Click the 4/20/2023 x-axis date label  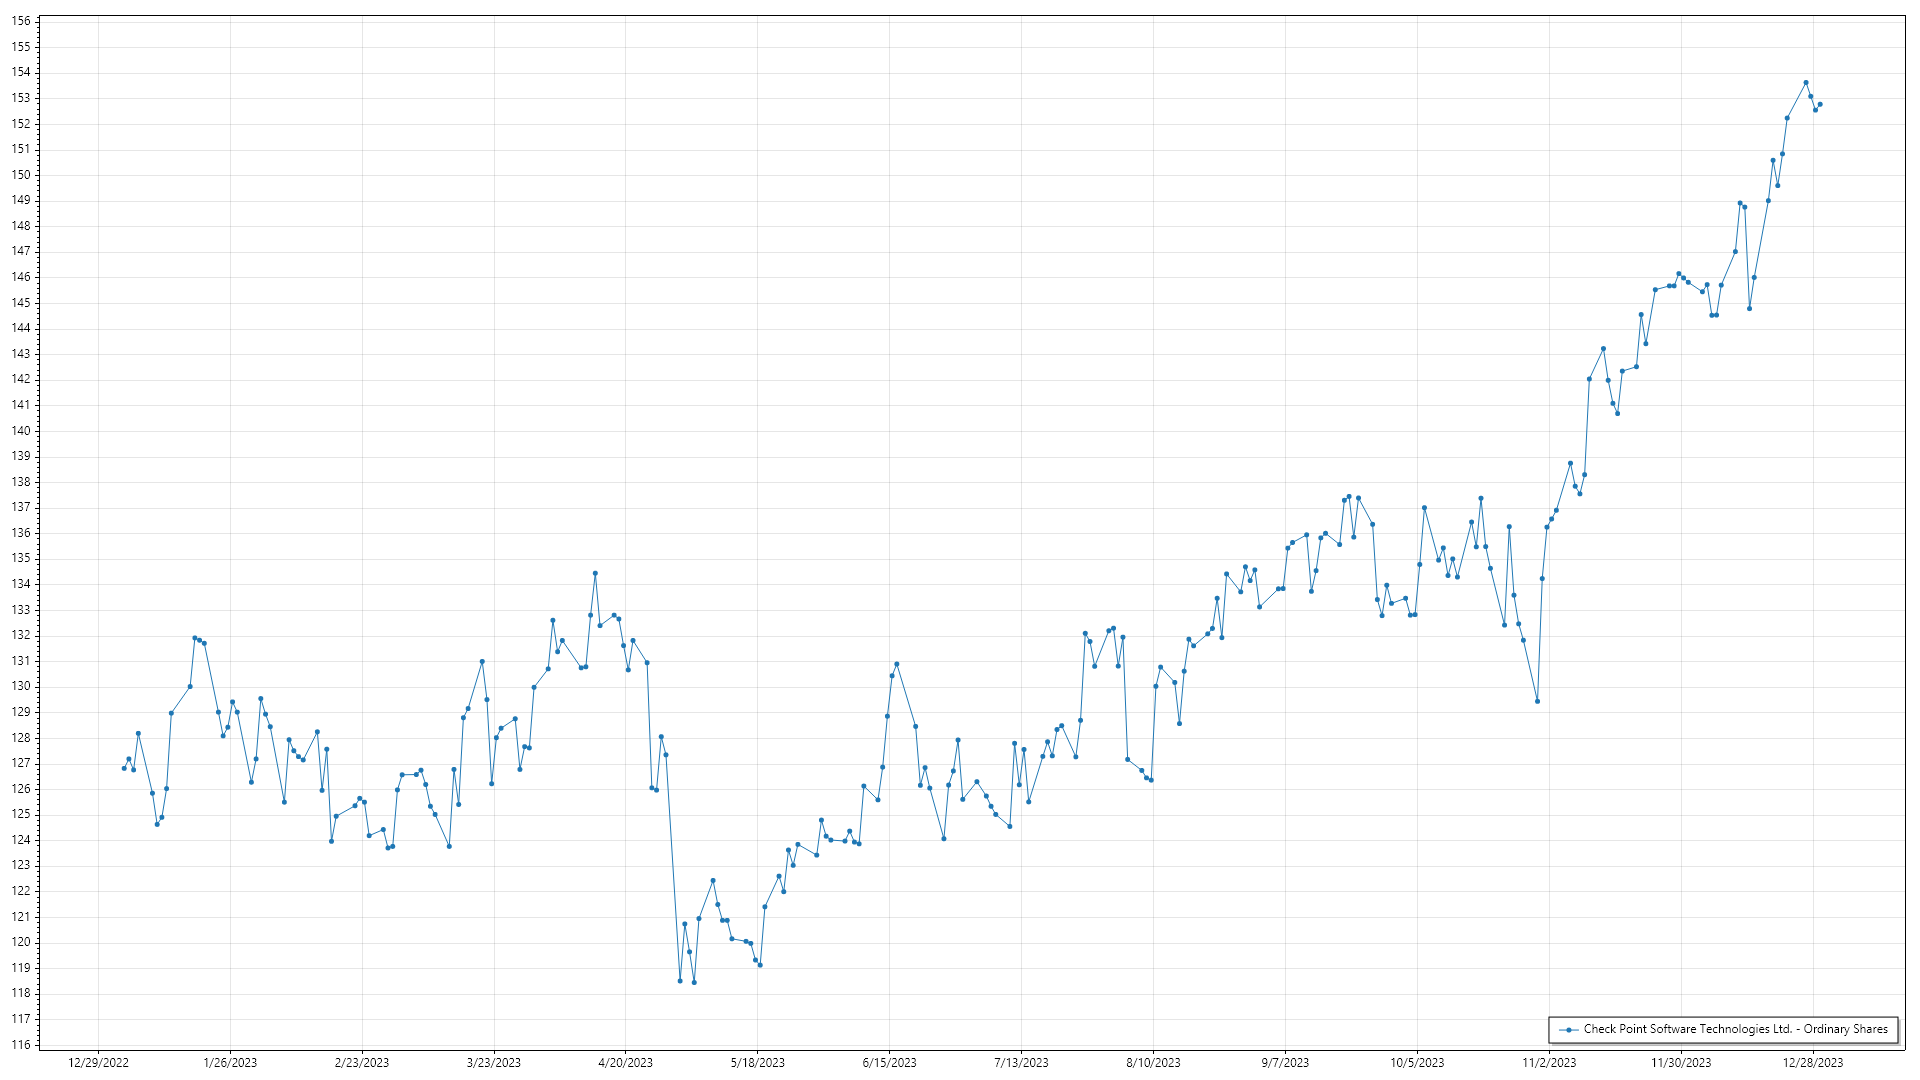[x=625, y=1062]
